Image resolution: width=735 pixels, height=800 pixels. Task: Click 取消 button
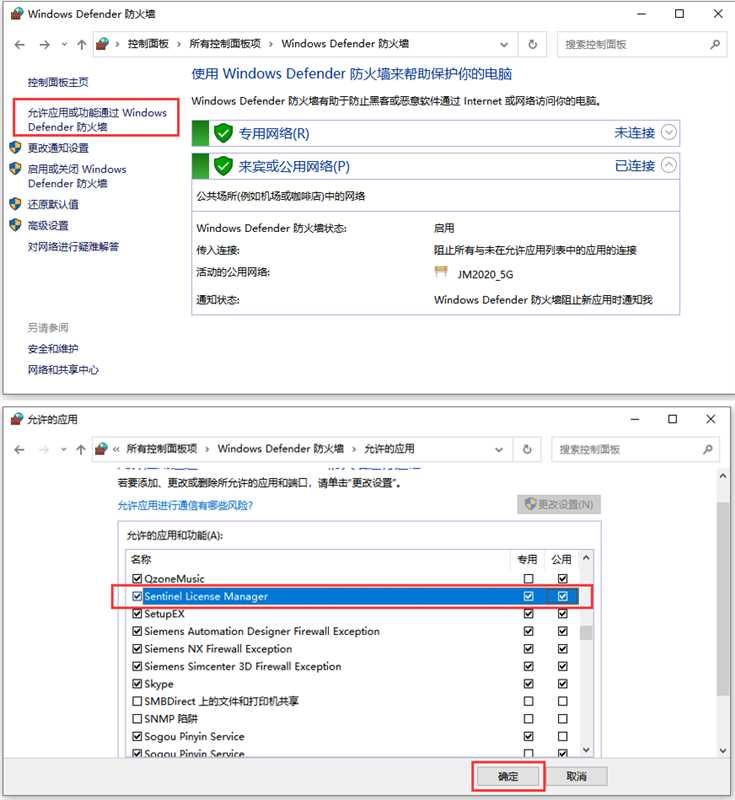coord(577,777)
